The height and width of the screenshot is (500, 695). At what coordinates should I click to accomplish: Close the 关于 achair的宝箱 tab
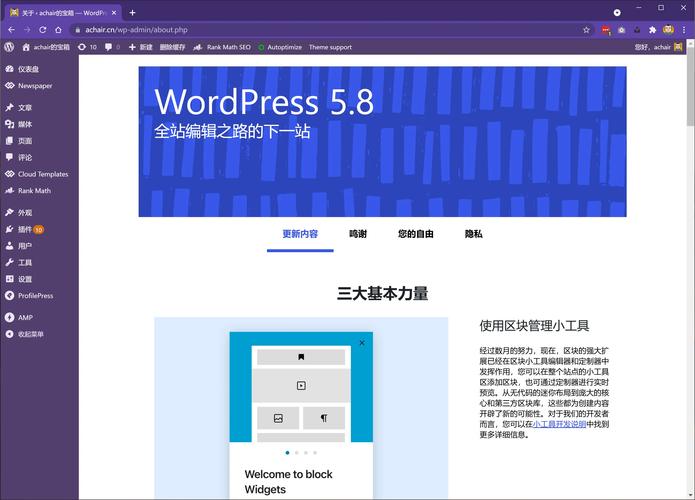pyautogui.click(x=114, y=13)
